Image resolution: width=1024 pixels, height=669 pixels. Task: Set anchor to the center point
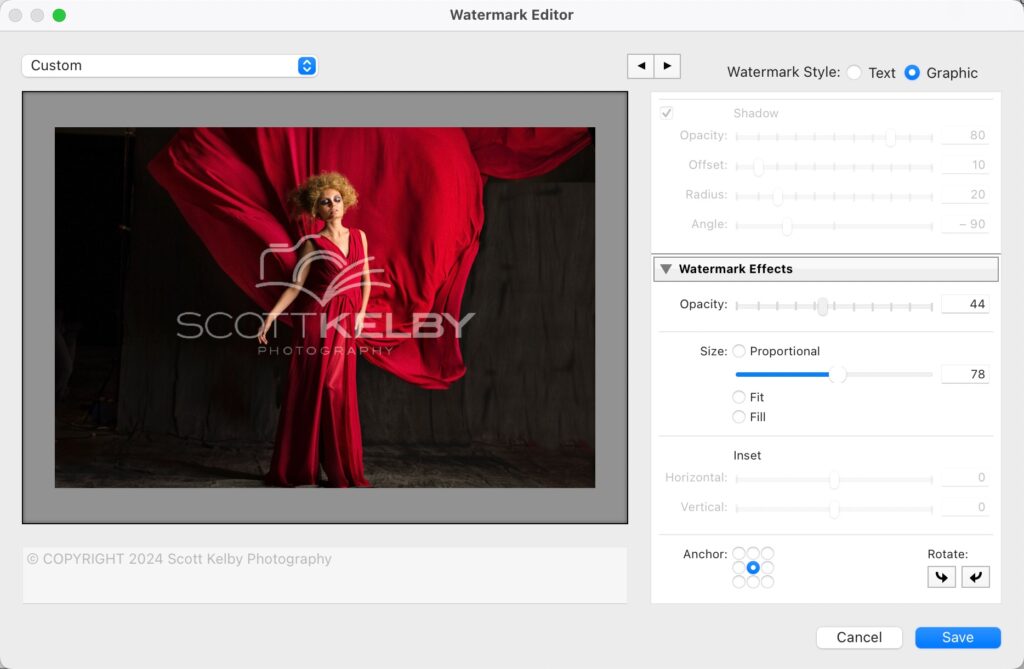coord(753,568)
